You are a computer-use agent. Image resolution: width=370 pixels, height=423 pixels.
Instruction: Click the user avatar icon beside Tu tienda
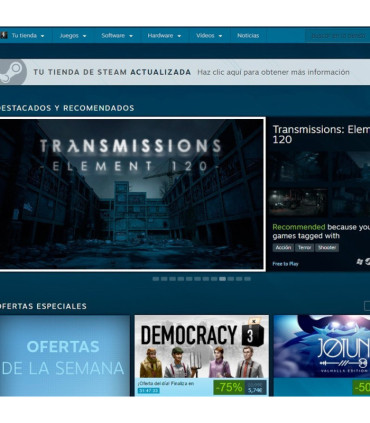(x=3, y=35)
